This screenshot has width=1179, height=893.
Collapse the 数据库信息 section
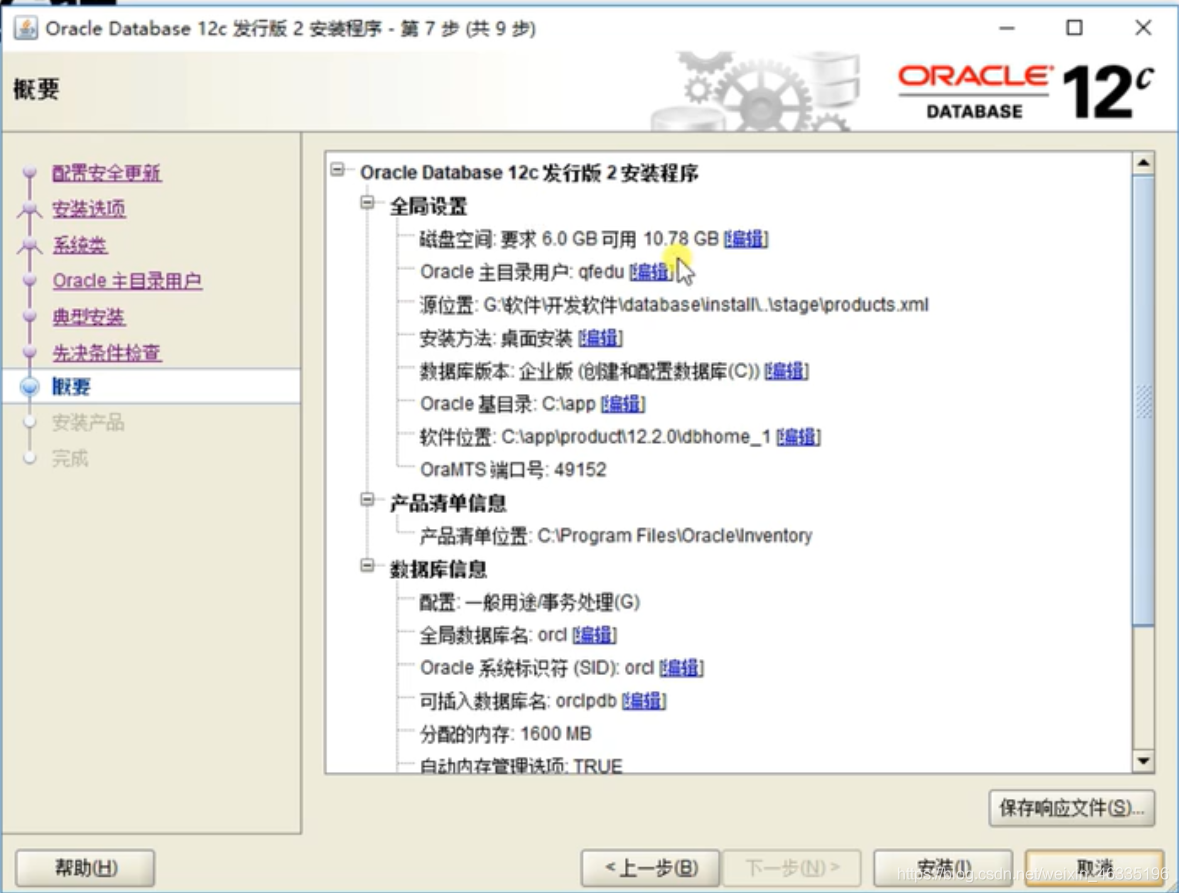368,565
